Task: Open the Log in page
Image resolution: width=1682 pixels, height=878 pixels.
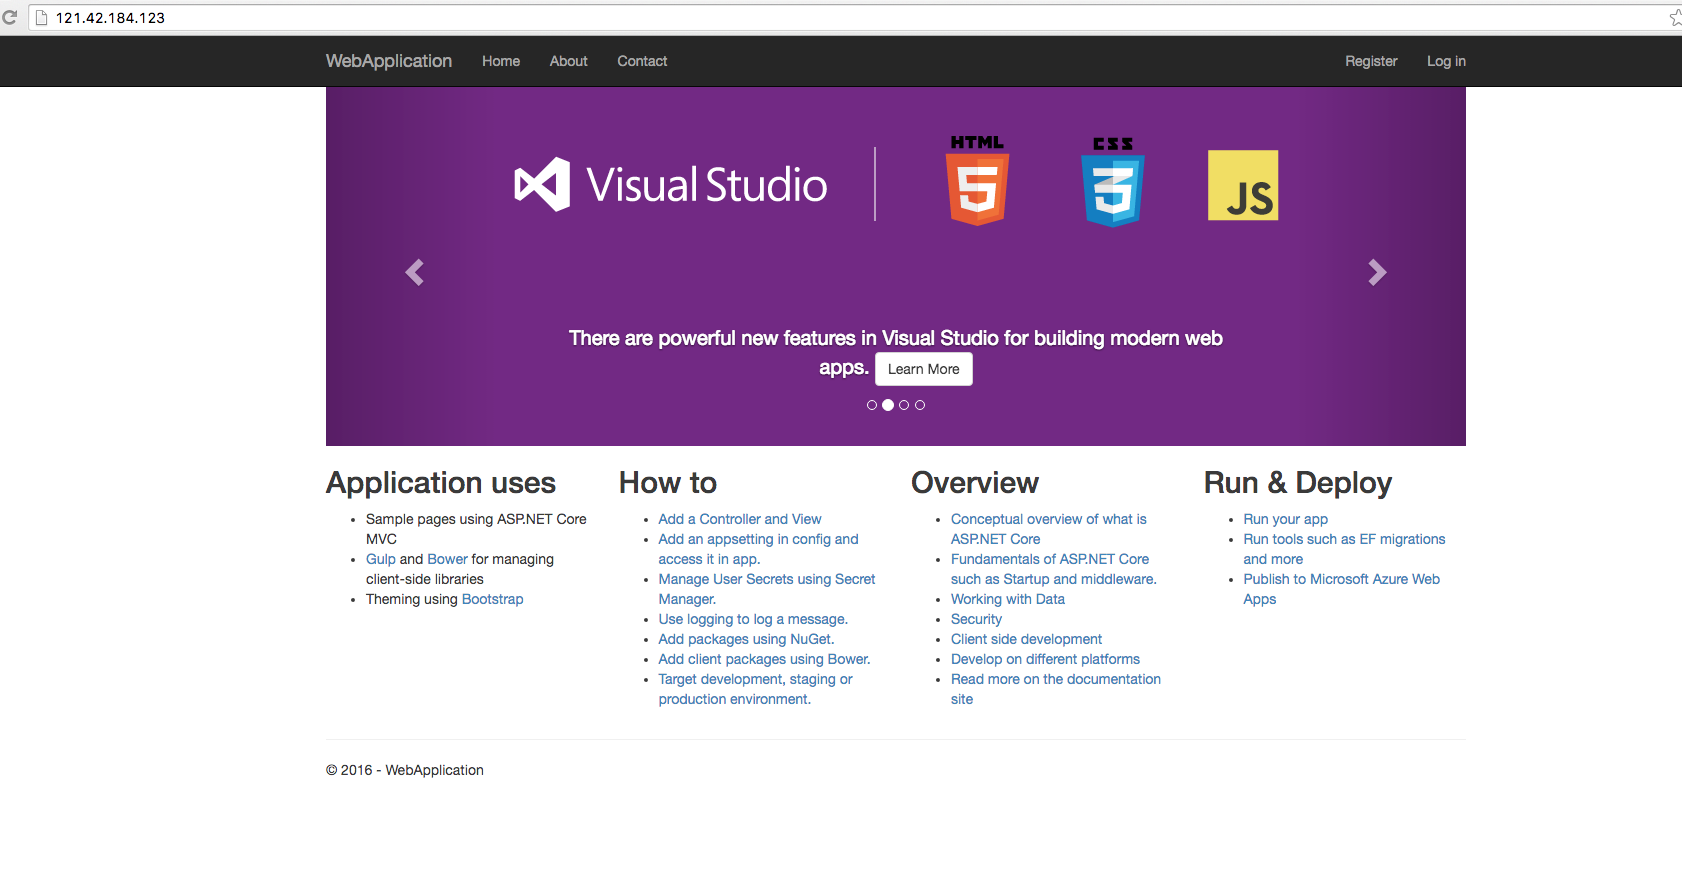Action: (x=1446, y=61)
